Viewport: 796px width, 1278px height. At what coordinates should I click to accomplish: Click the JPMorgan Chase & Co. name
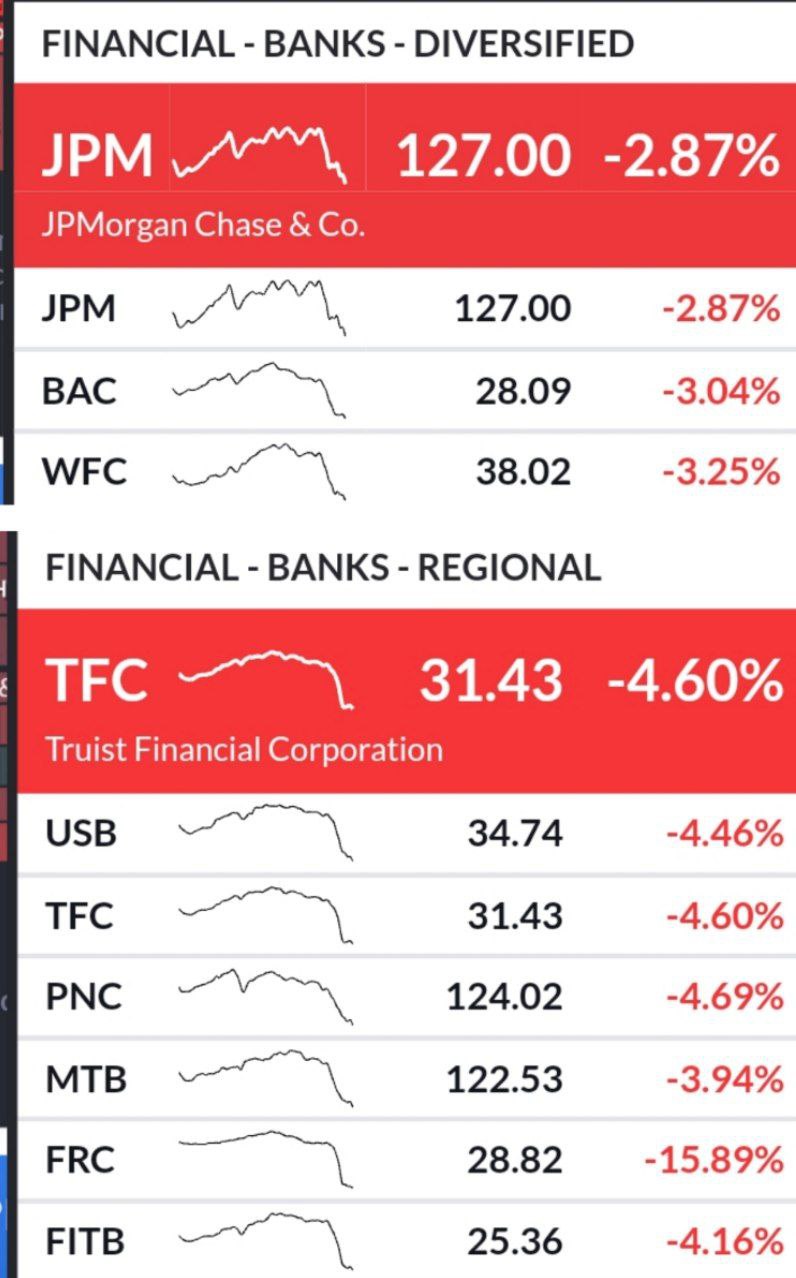(x=203, y=225)
